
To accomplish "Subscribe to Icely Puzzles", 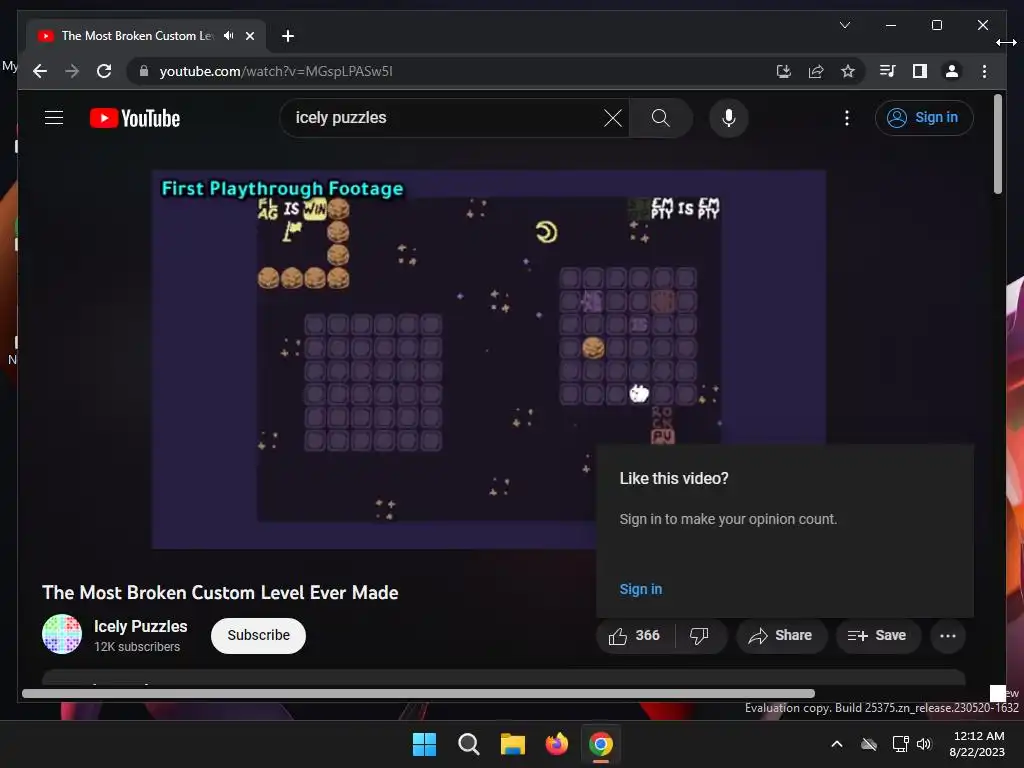I will click(x=259, y=635).
